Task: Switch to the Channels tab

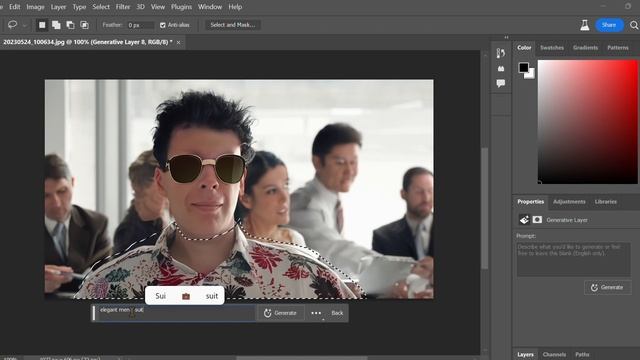Action: point(554,354)
